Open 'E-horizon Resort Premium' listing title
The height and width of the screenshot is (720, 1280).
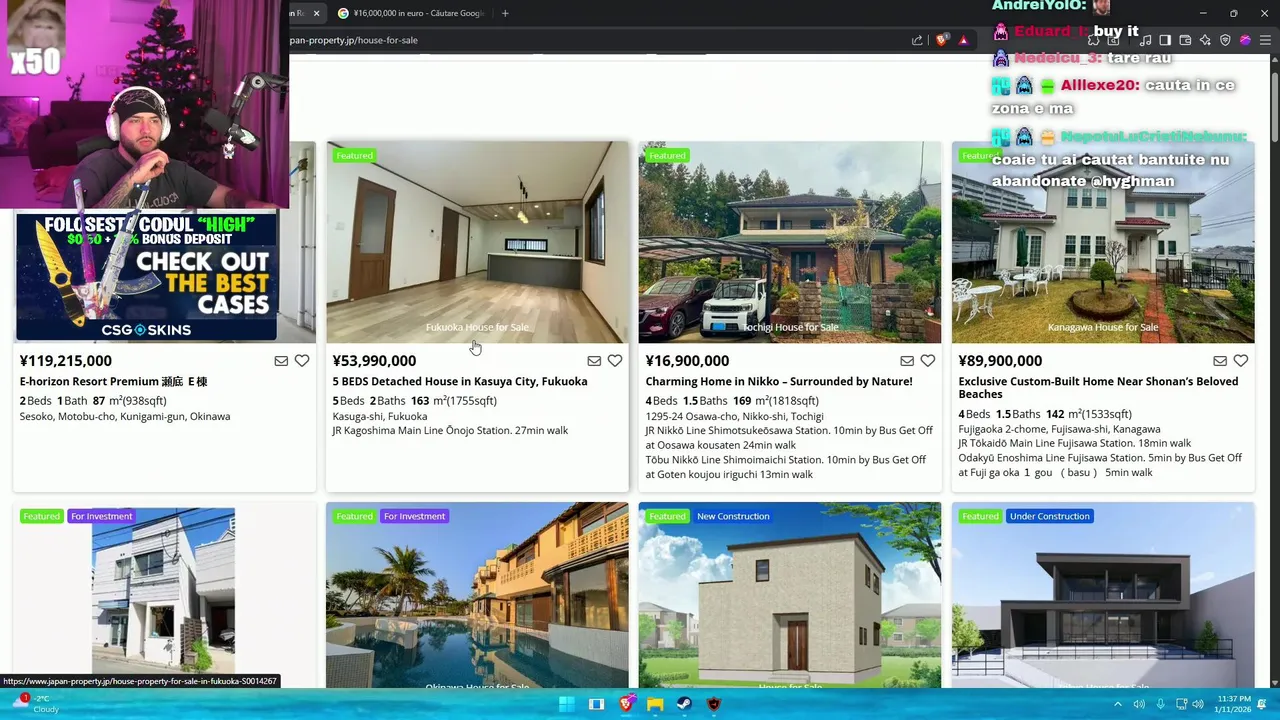pos(113,381)
